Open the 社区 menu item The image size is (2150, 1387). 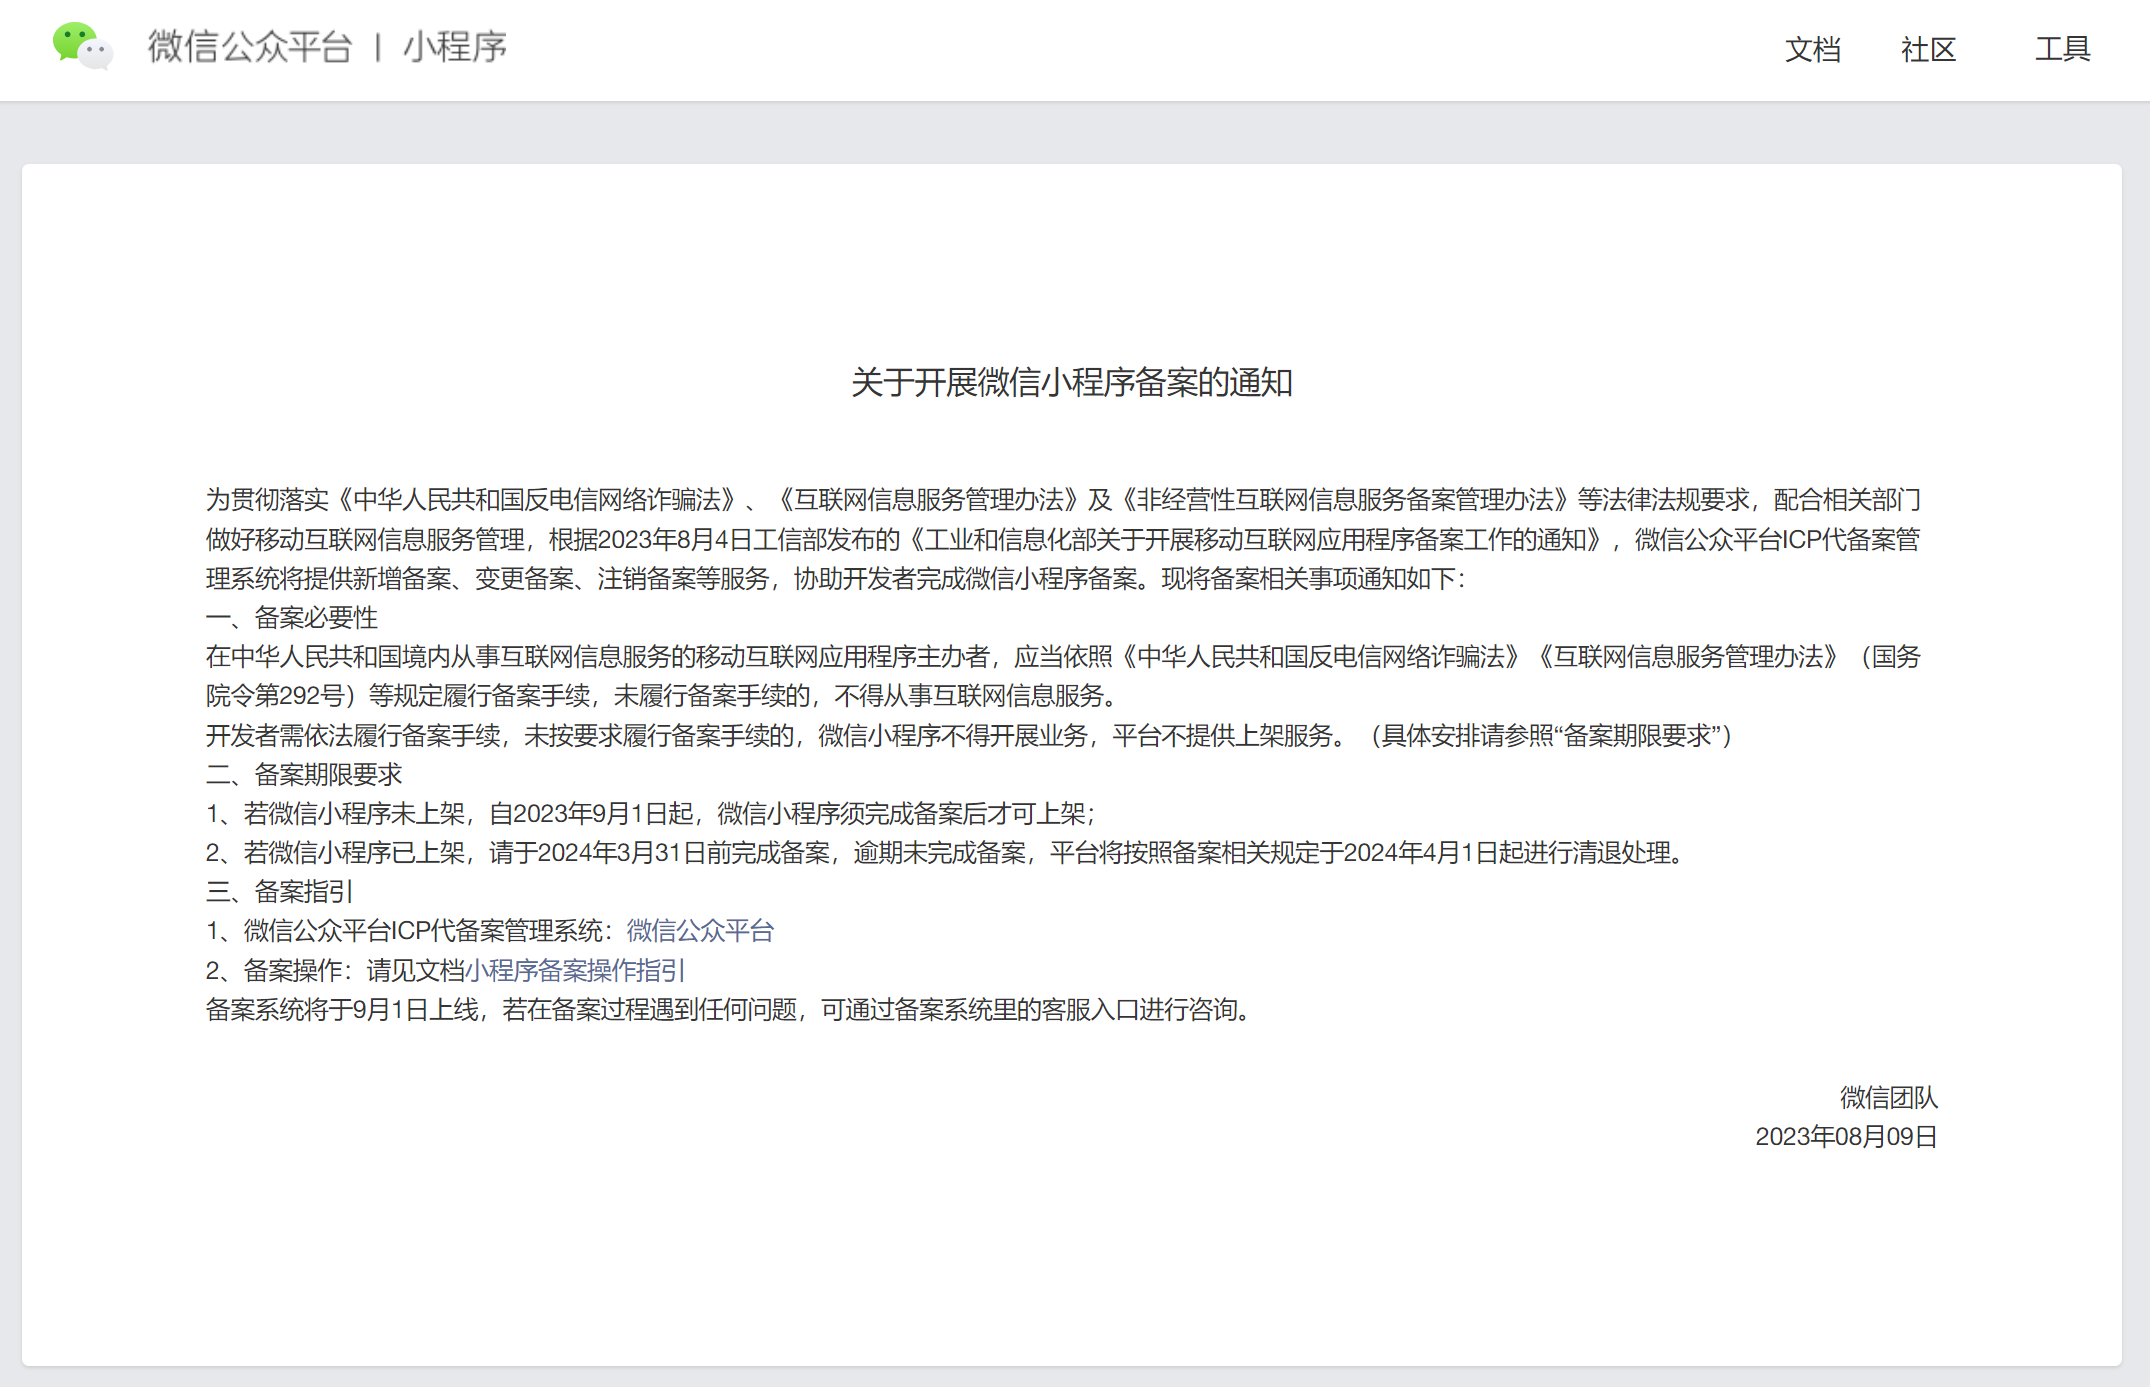(1928, 49)
